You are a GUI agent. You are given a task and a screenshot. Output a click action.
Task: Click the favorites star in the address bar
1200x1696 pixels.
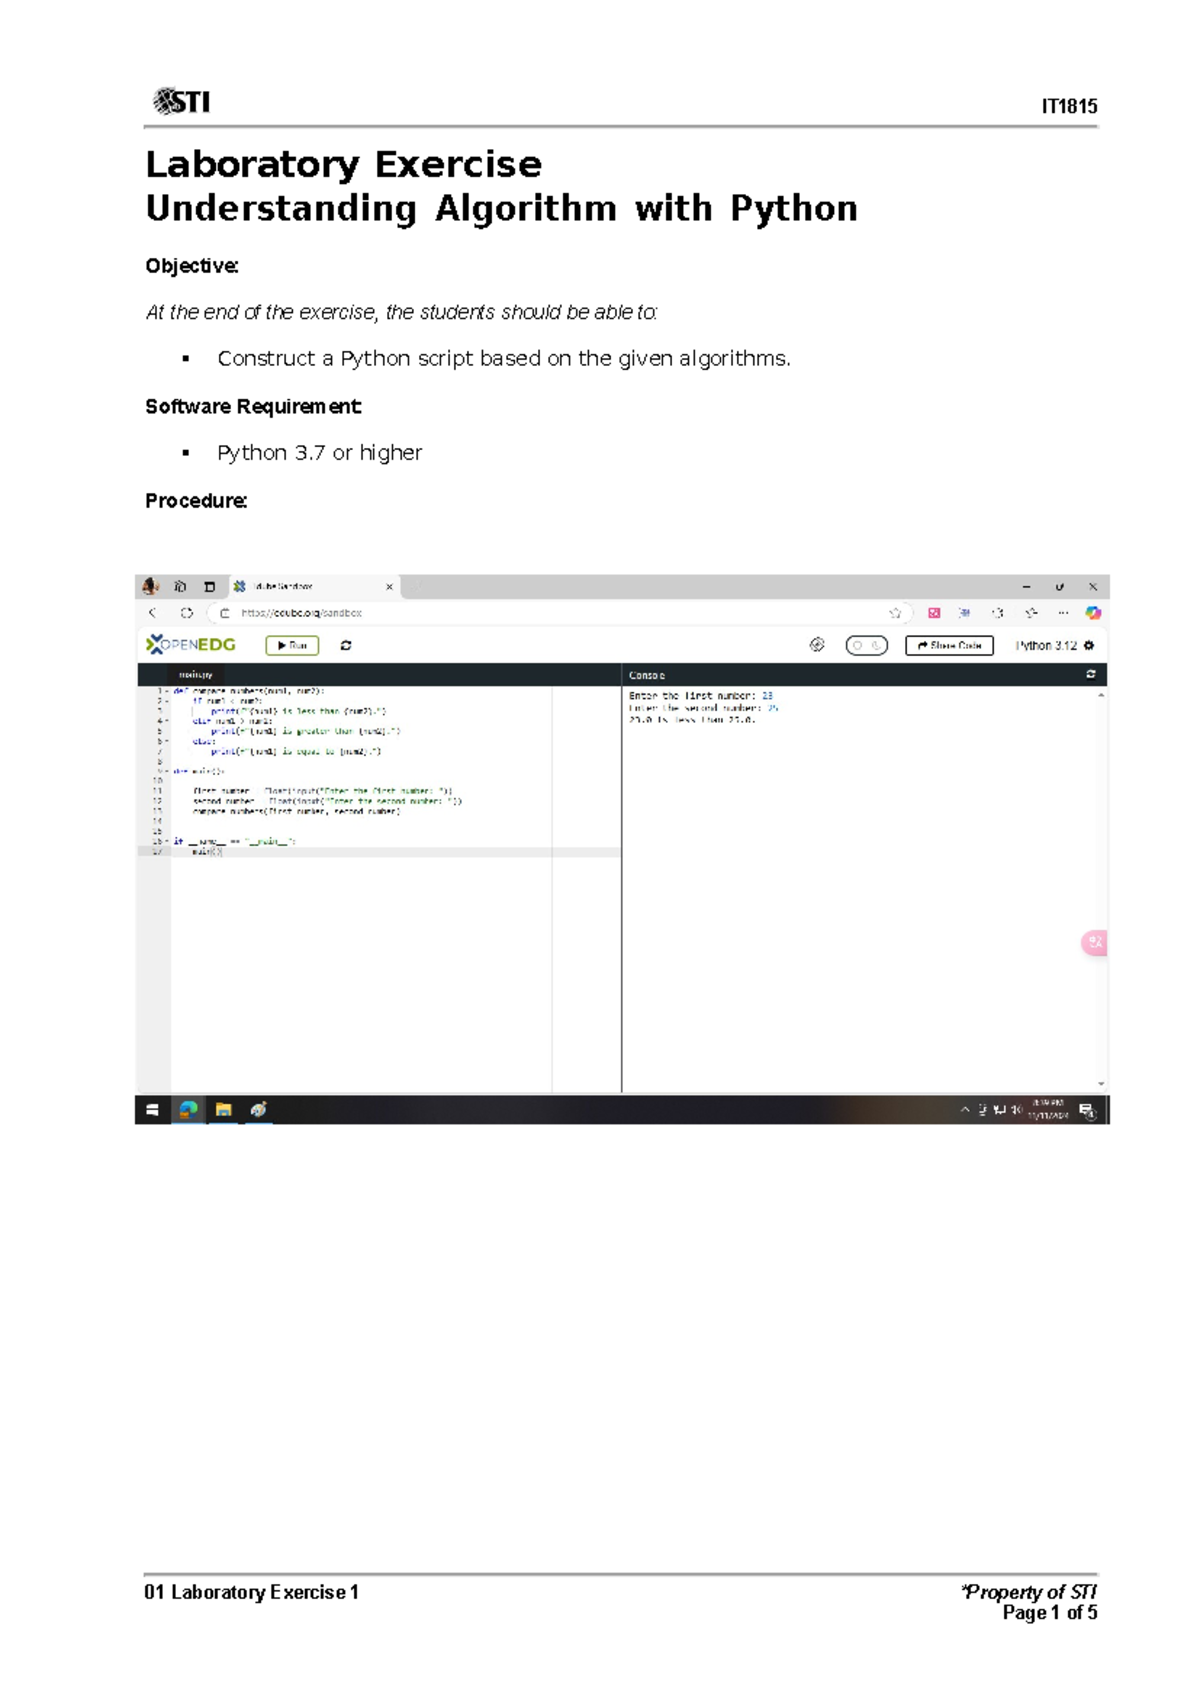tap(895, 613)
